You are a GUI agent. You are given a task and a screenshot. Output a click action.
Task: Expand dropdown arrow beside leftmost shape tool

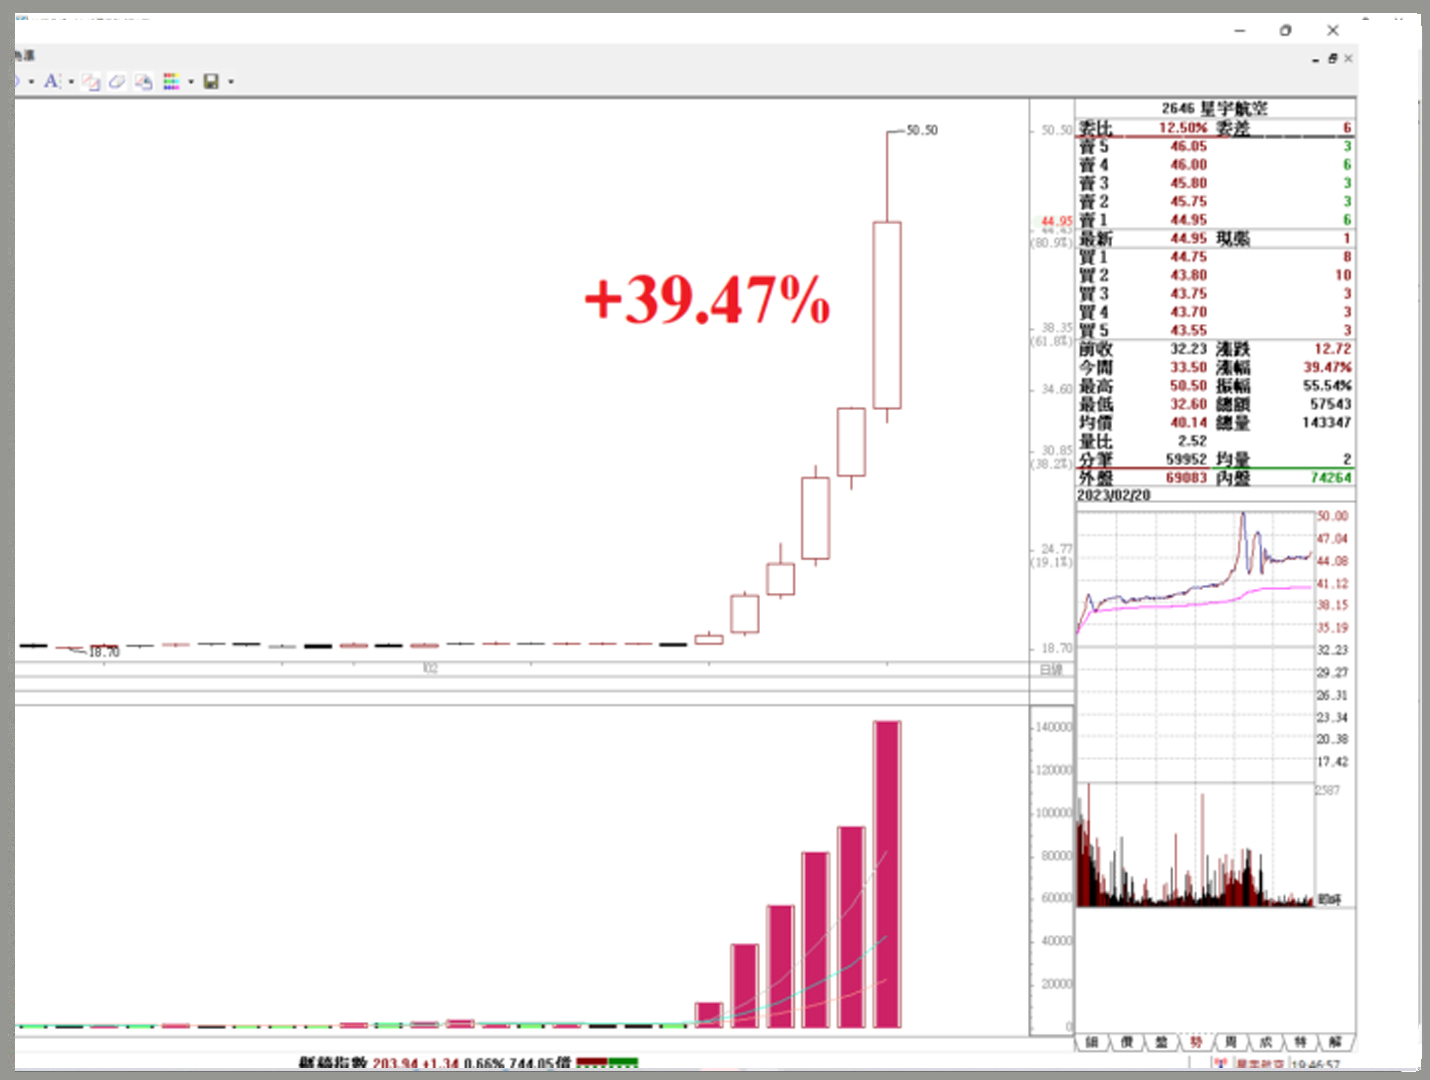31,82
